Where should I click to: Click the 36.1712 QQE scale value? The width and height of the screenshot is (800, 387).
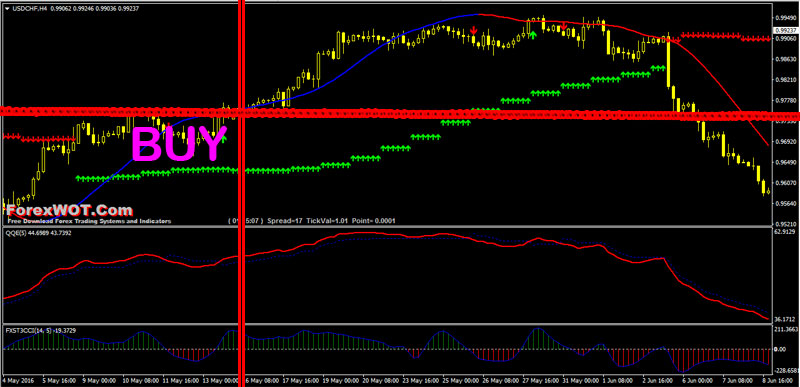pyautogui.click(x=786, y=320)
